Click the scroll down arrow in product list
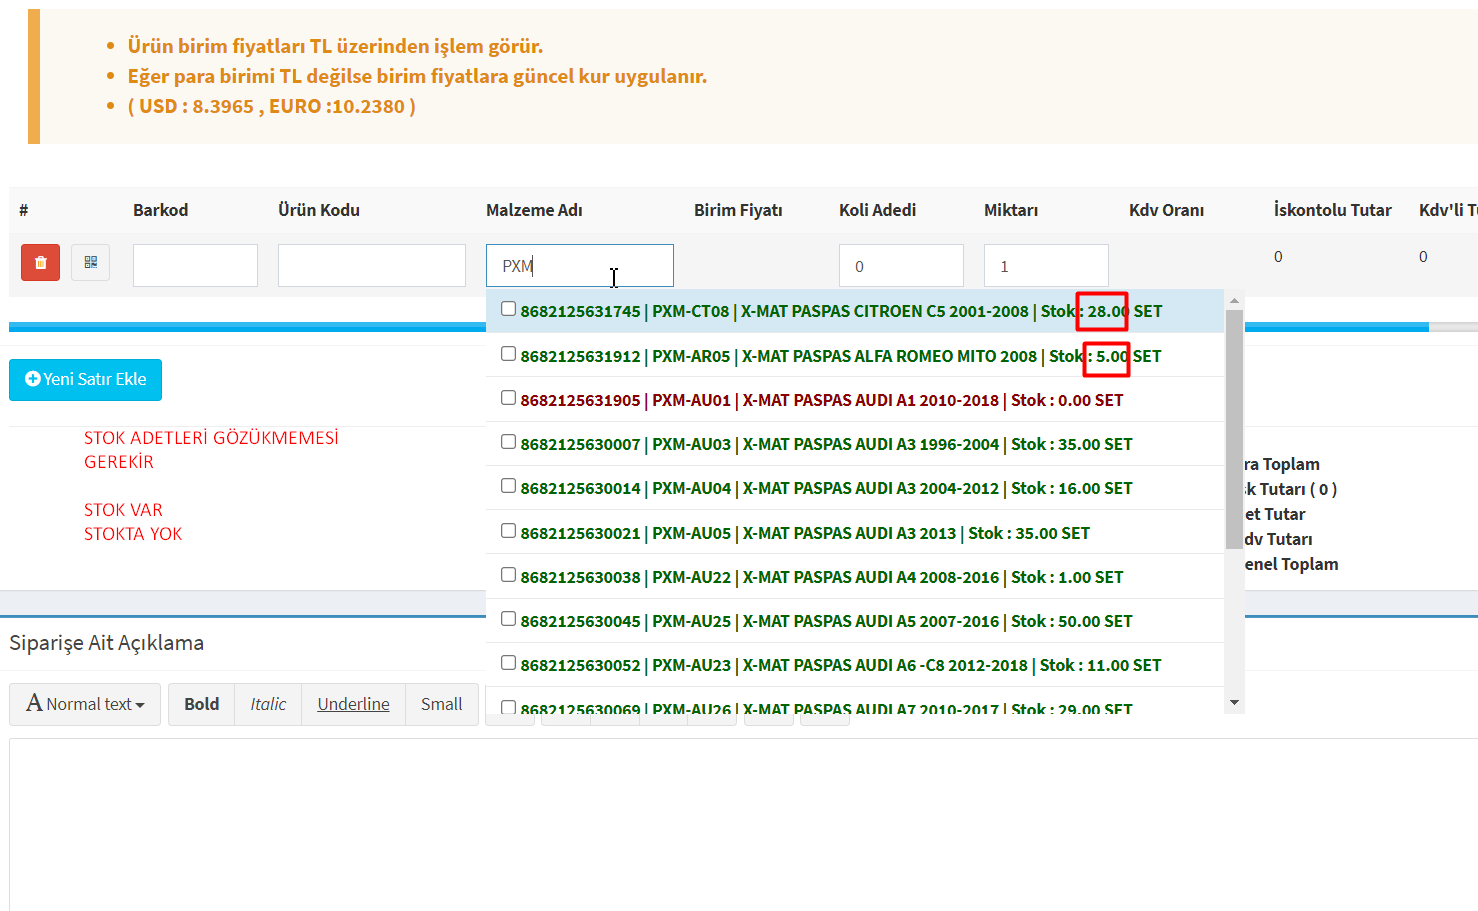The height and width of the screenshot is (911, 1478). (1234, 702)
